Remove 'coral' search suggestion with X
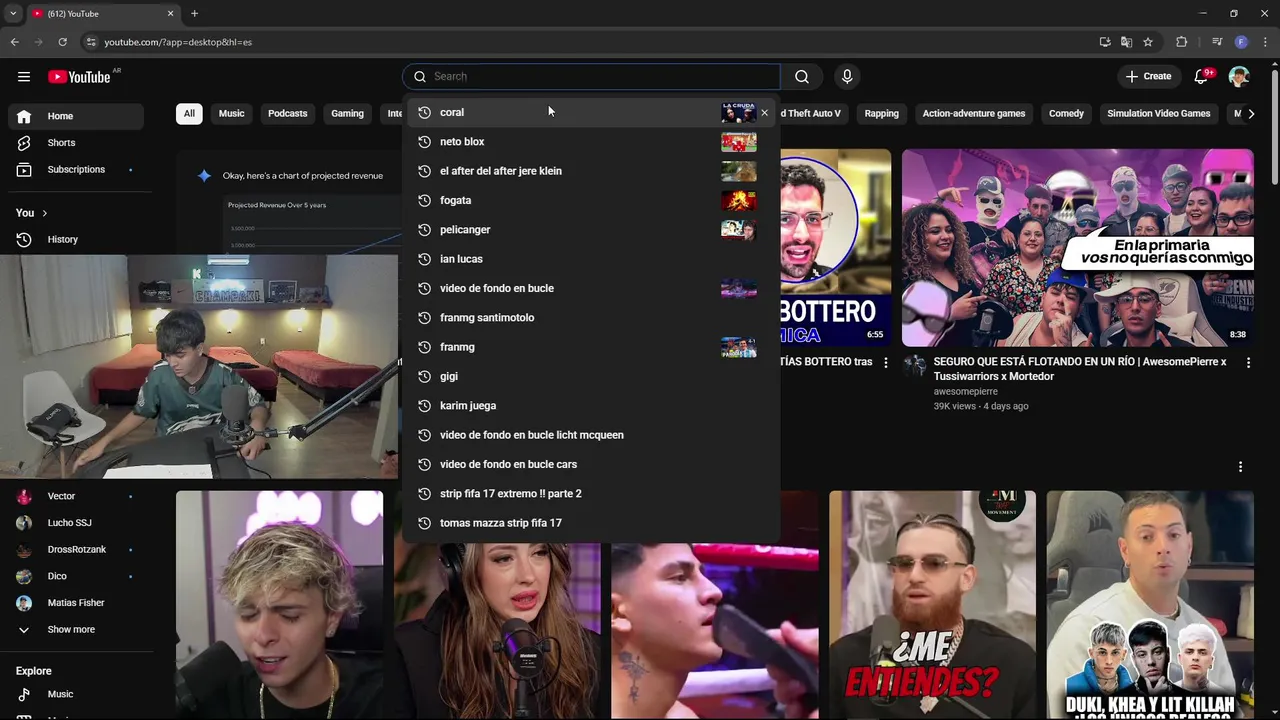Screen dimensions: 1280x720 click(765, 113)
